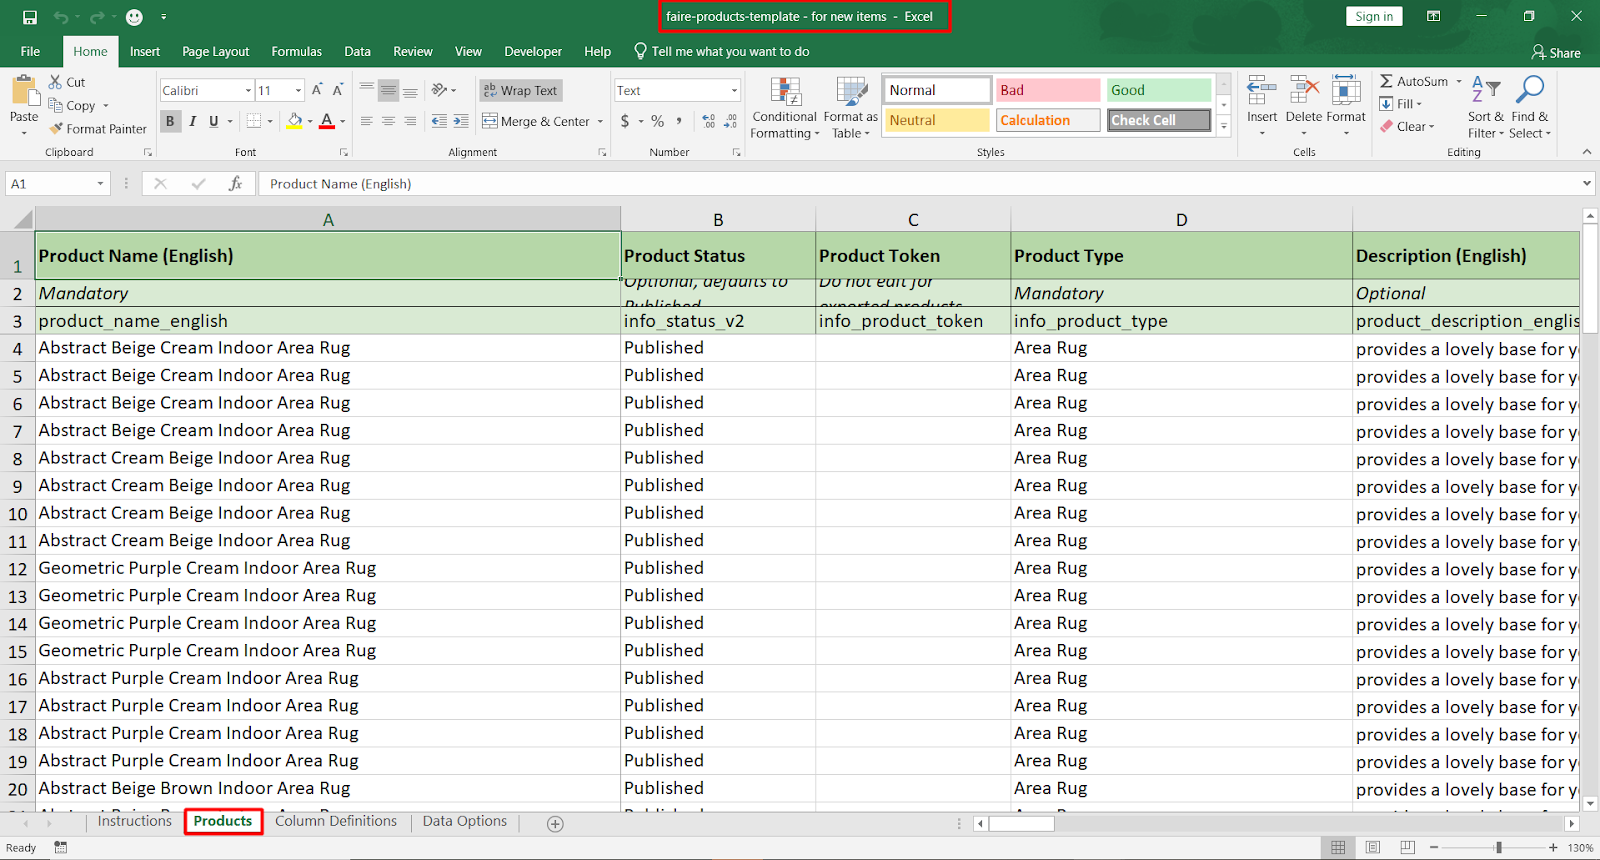Toggle Bold formatting

click(x=170, y=121)
